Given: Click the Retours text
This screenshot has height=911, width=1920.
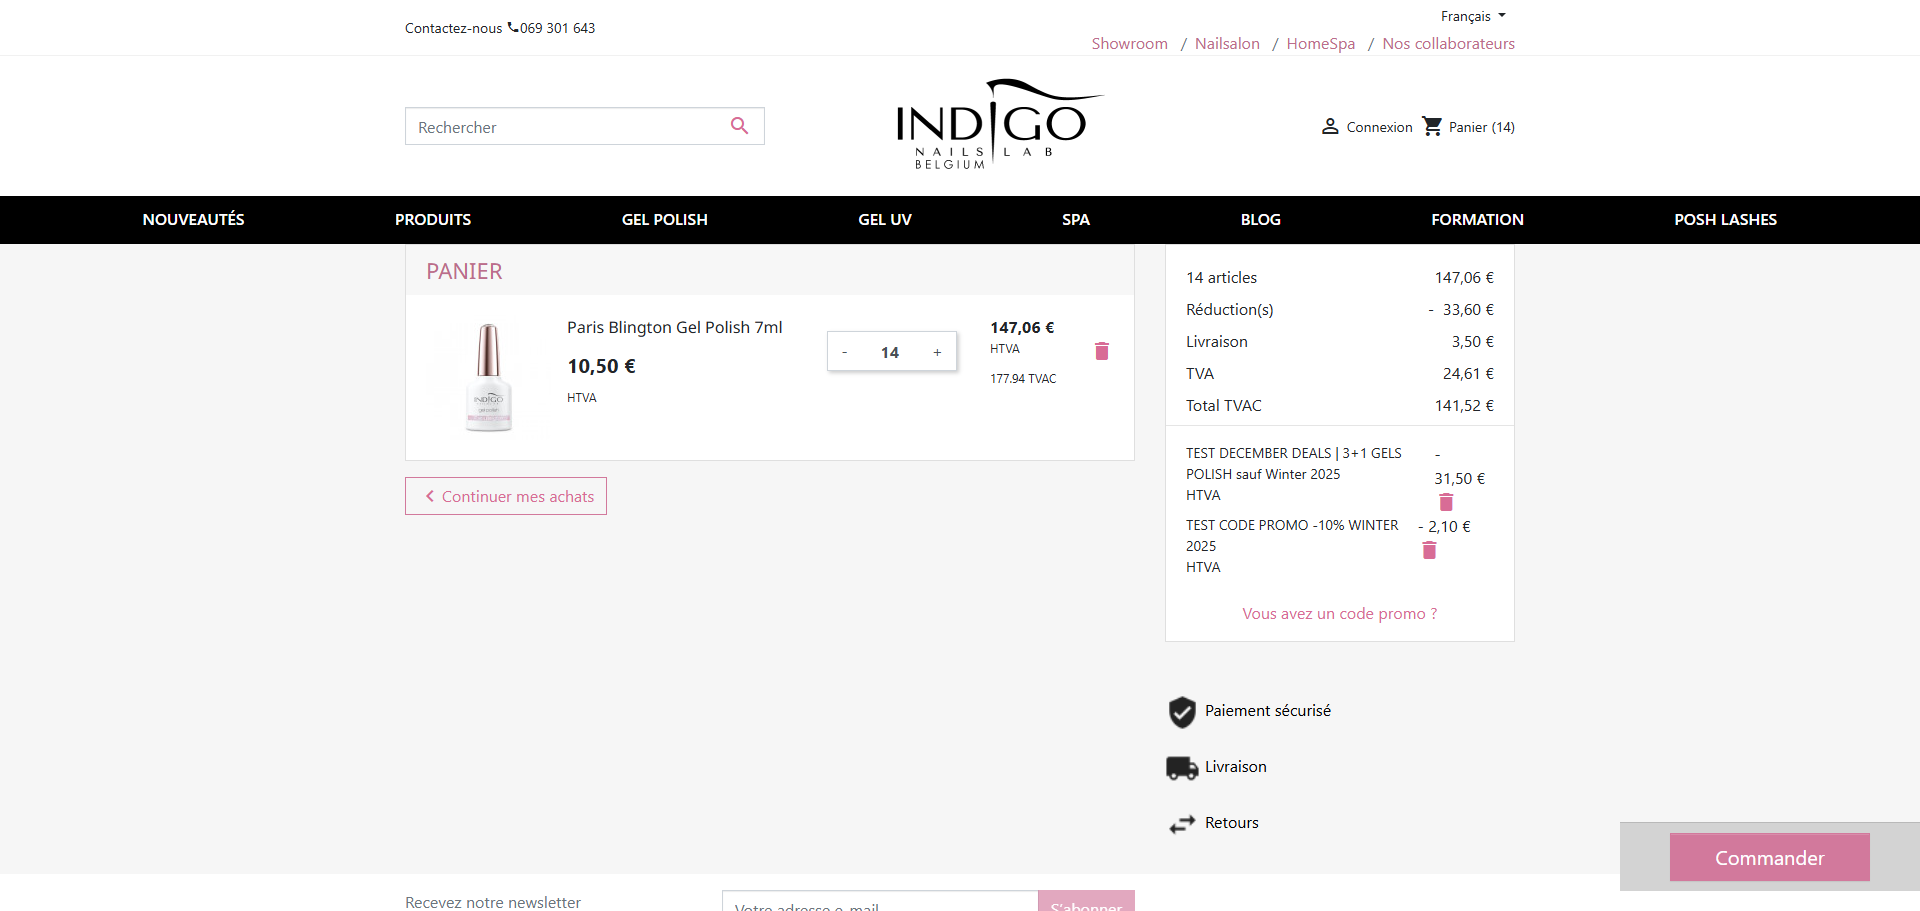Looking at the screenshot, I should coord(1232,823).
